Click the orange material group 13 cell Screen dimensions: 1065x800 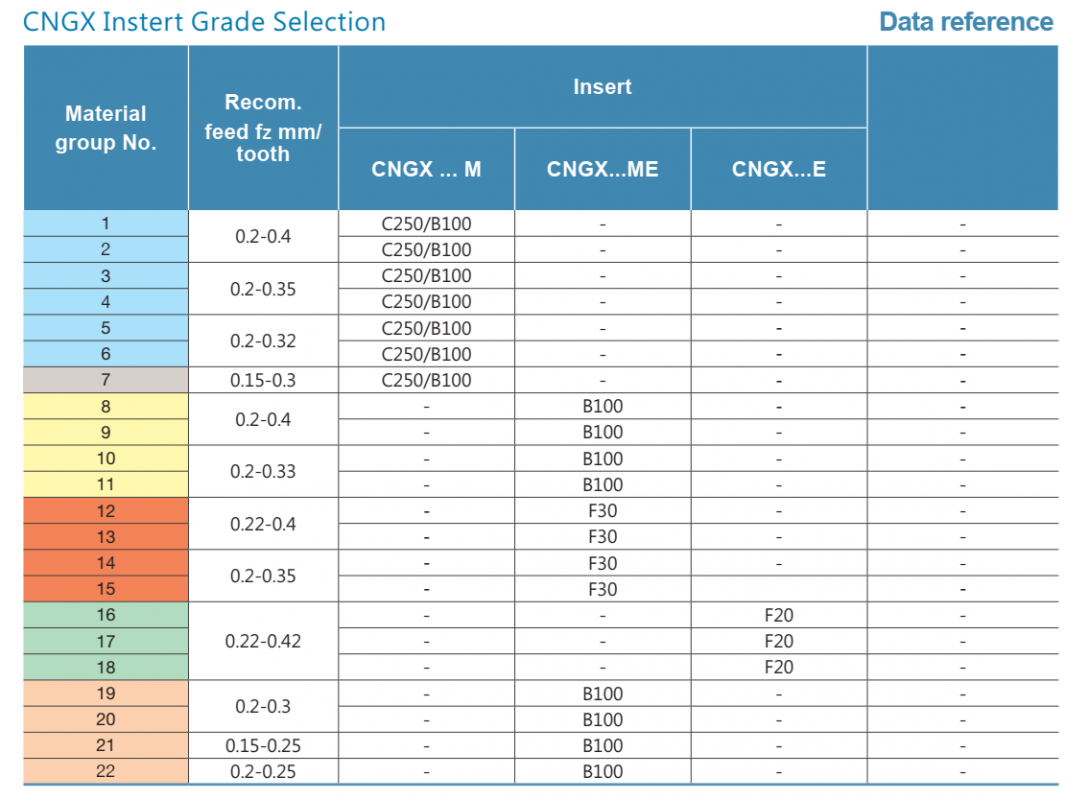coord(106,537)
